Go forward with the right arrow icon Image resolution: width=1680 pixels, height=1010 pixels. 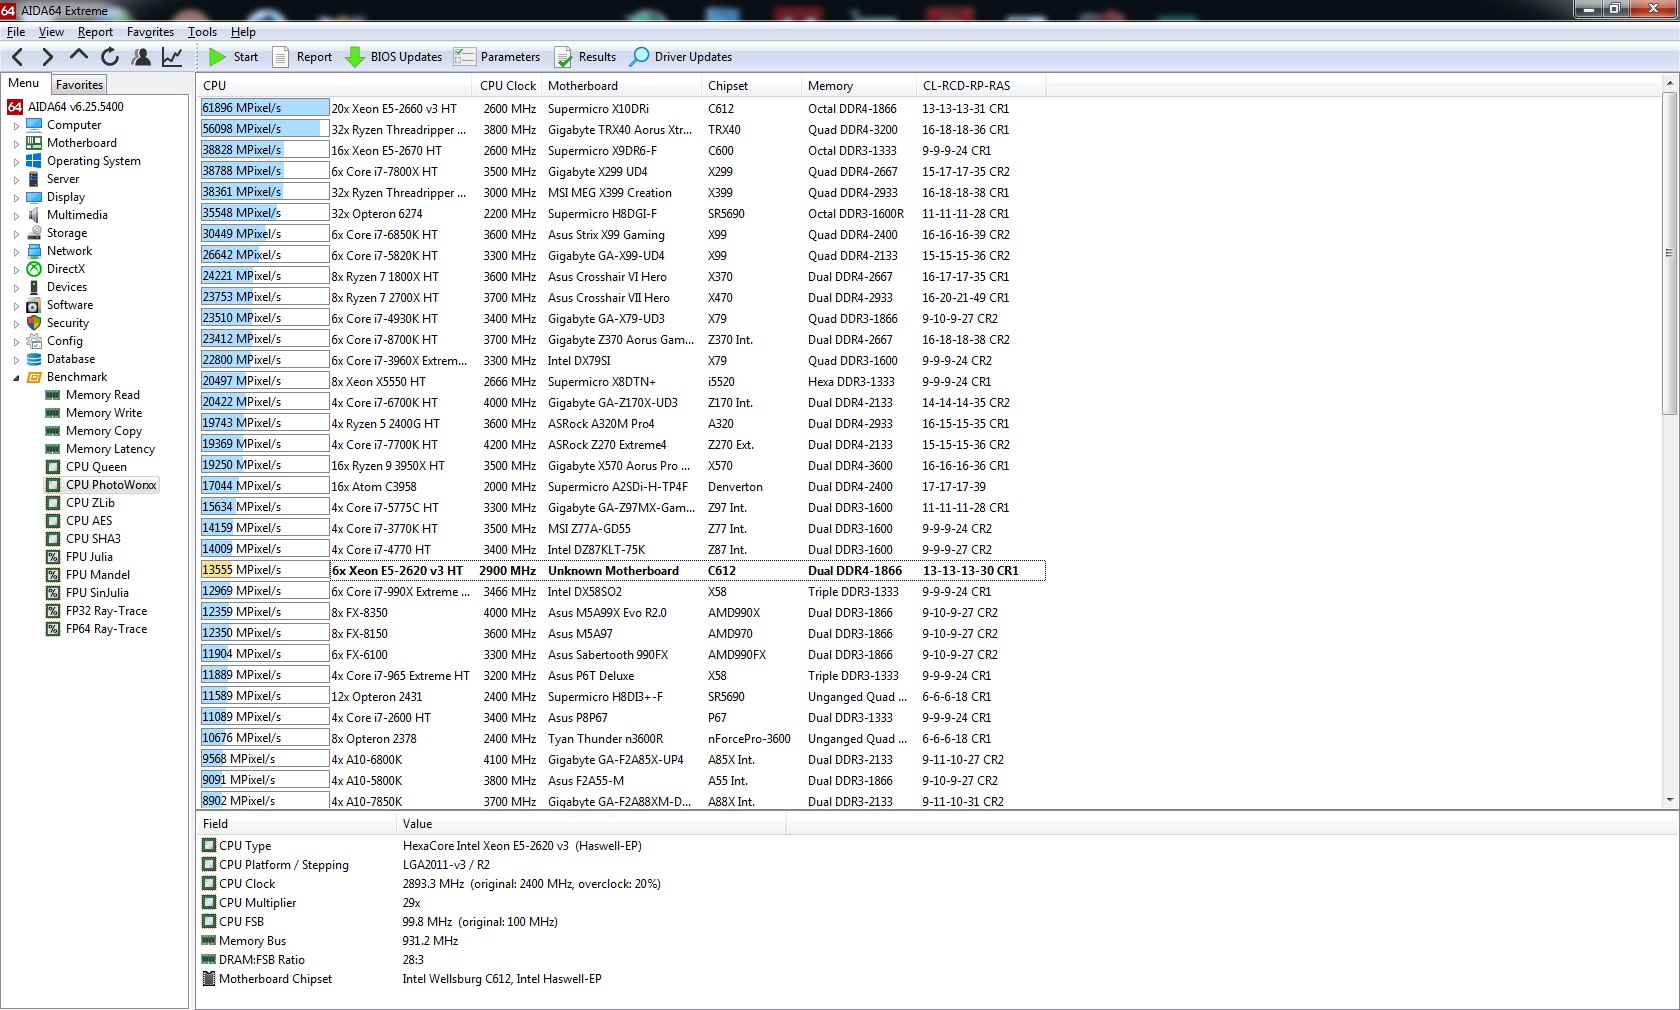point(47,57)
